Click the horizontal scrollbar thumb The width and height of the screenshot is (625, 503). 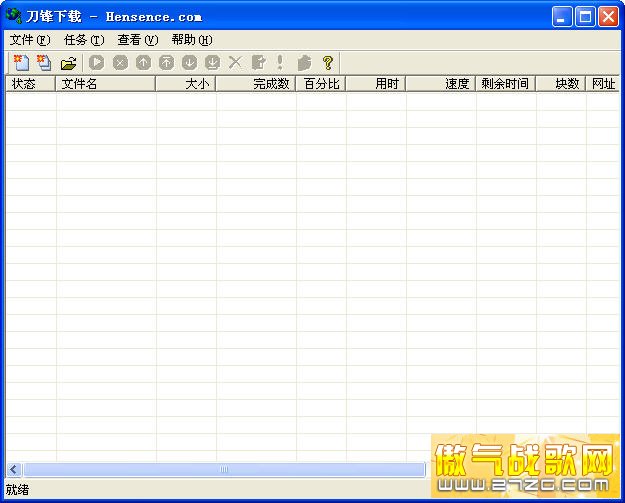(224, 470)
